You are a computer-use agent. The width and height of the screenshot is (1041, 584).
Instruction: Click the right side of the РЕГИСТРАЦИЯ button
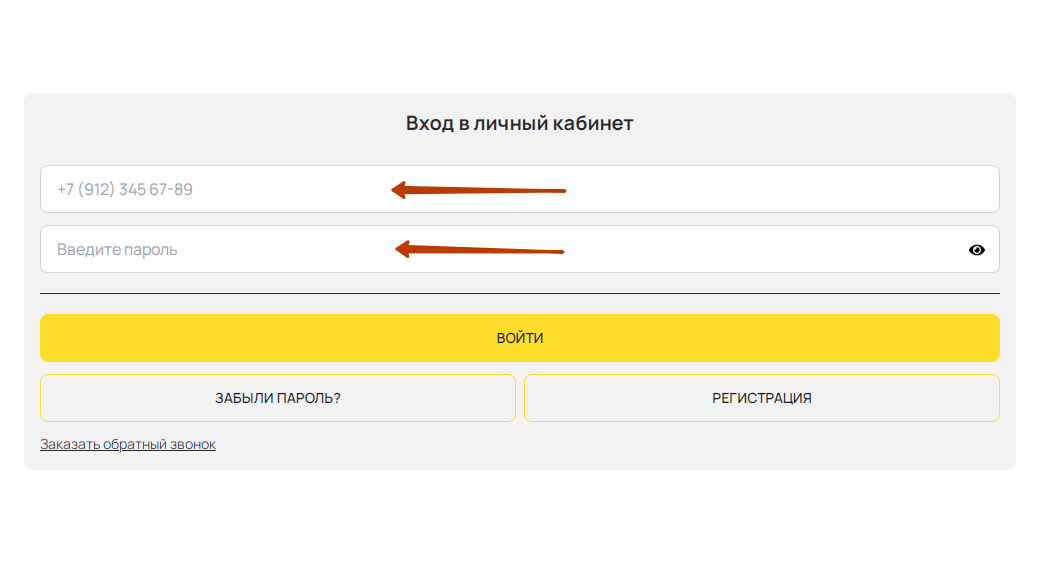coord(950,397)
